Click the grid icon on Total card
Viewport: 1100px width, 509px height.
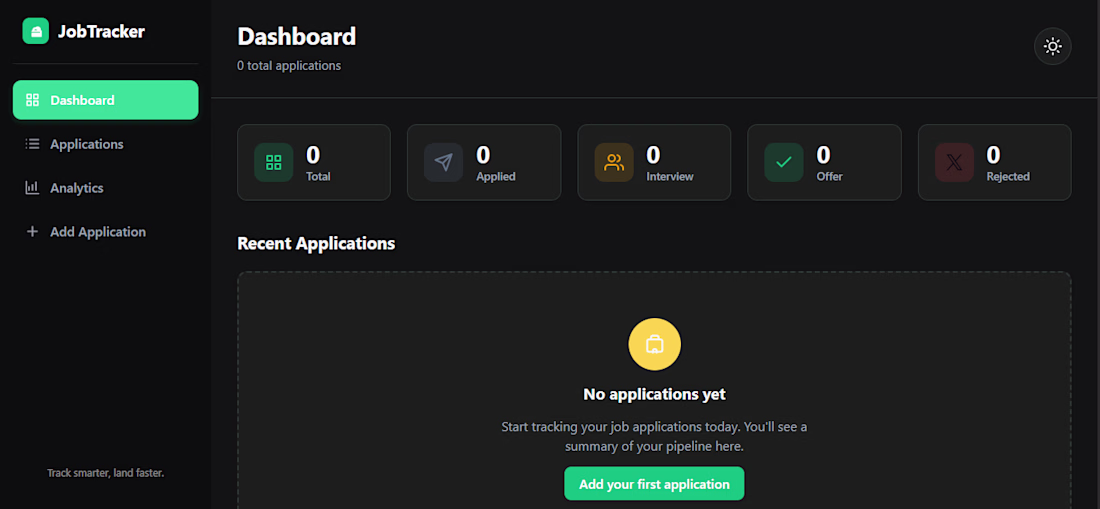[274, 163]
